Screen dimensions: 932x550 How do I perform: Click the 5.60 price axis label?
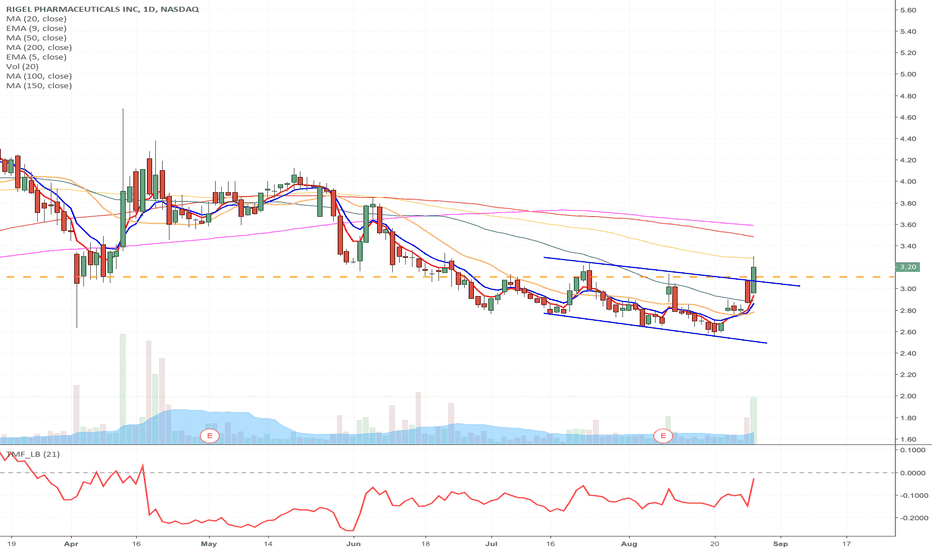coord(908,10)
